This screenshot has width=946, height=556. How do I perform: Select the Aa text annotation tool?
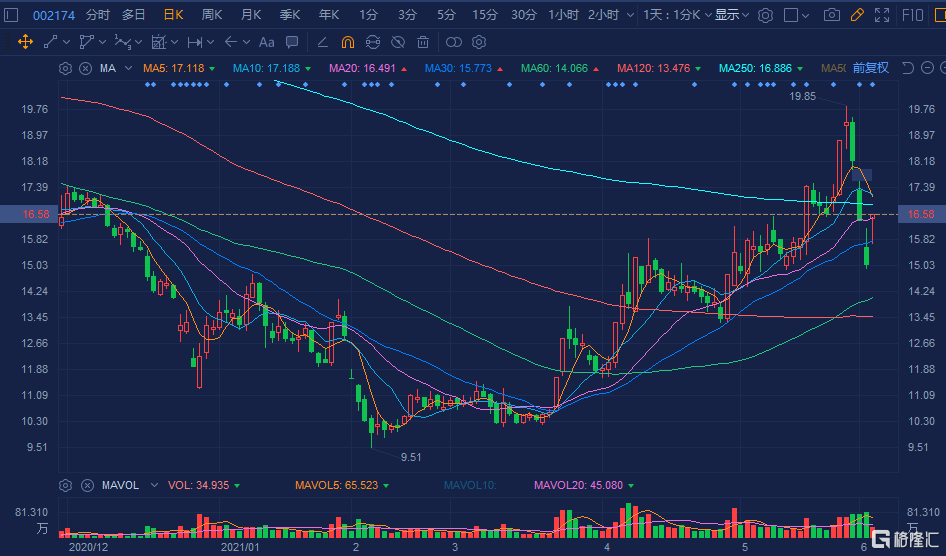point(266,42)
